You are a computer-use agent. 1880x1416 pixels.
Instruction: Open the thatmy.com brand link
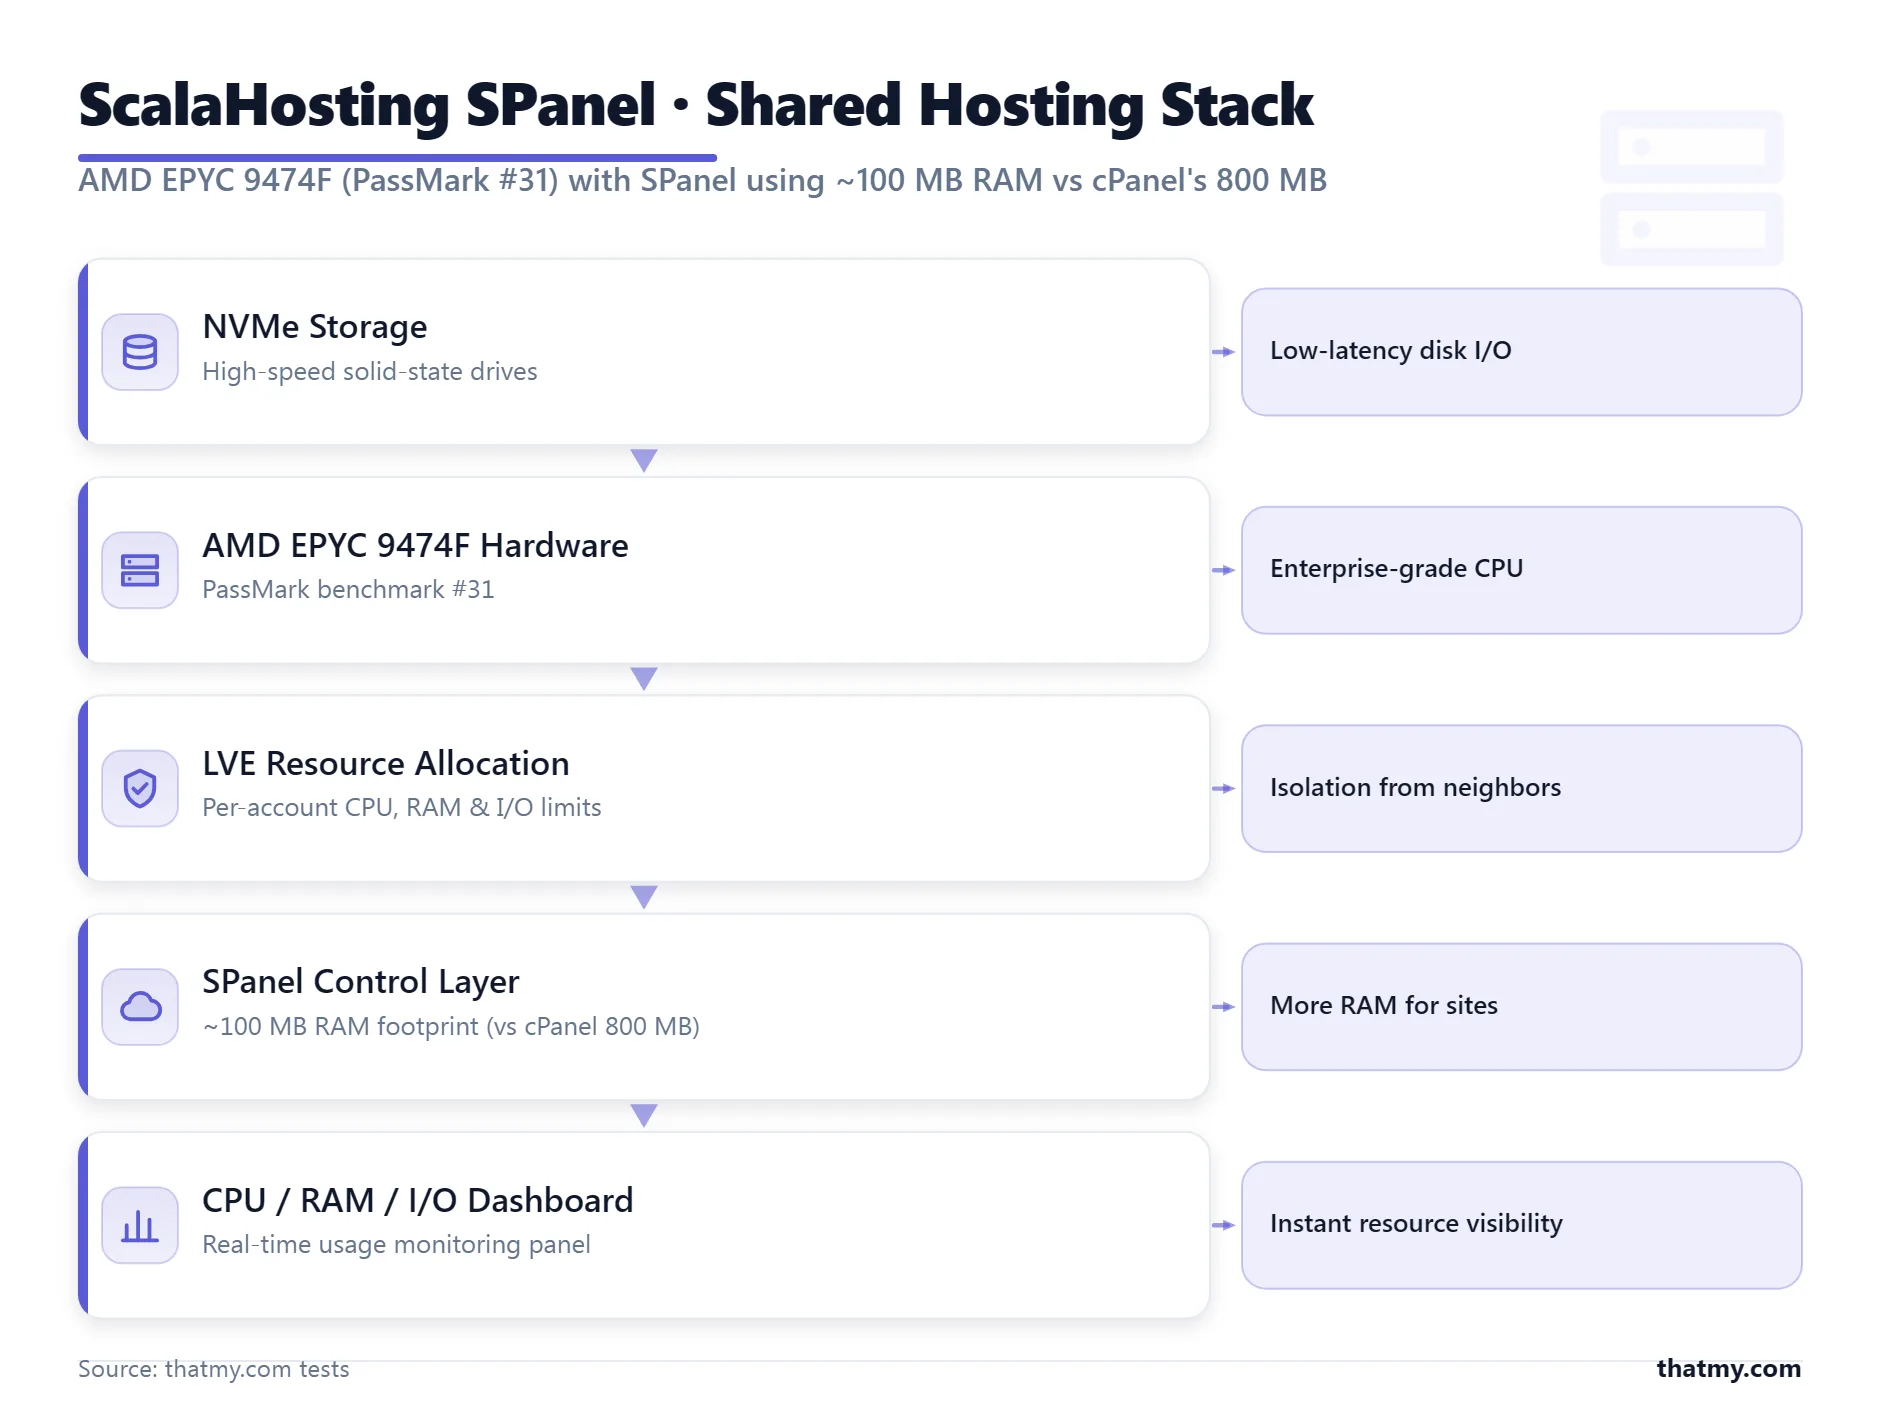point(1728,1368)
